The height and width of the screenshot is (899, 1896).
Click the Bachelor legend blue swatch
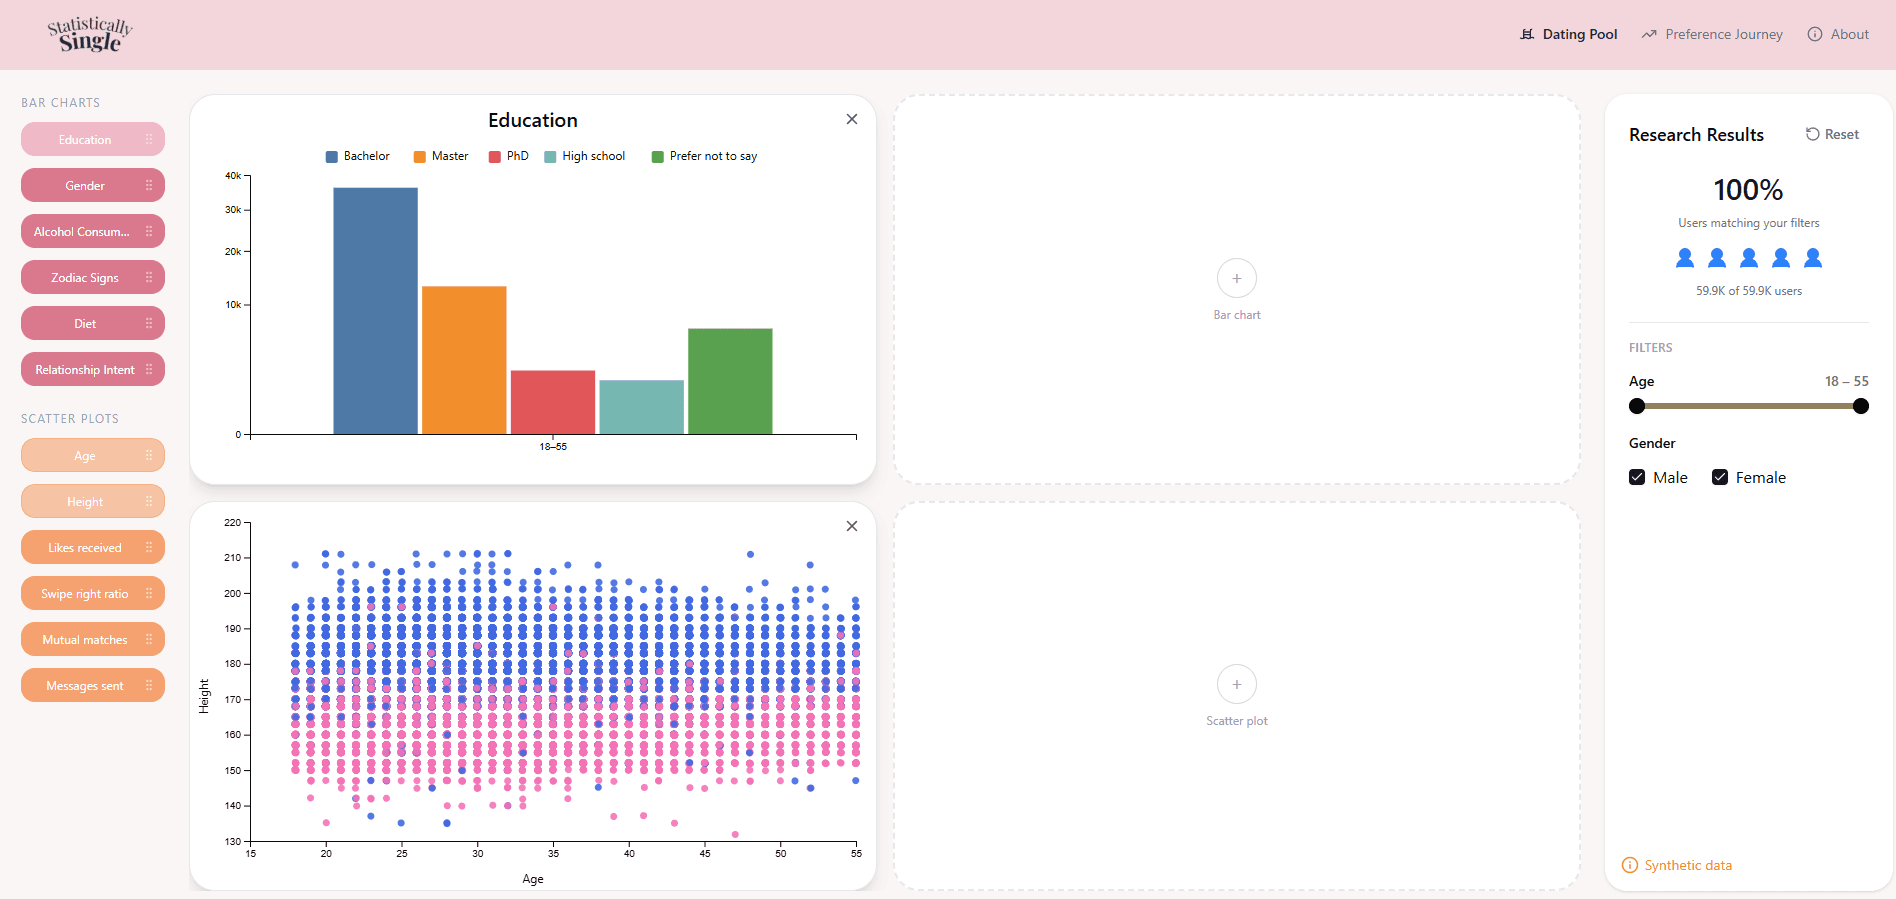click(332, 157)
